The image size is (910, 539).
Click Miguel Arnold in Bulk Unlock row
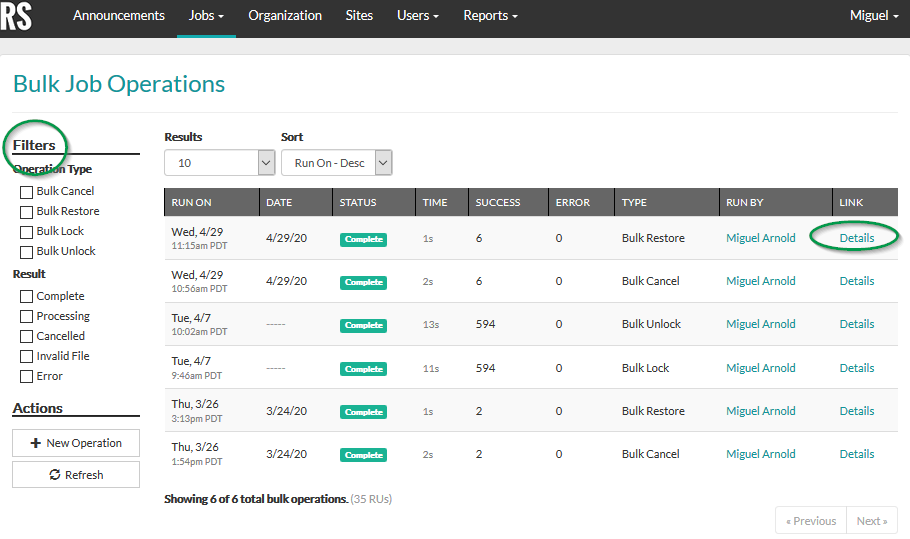coord(760,324)
